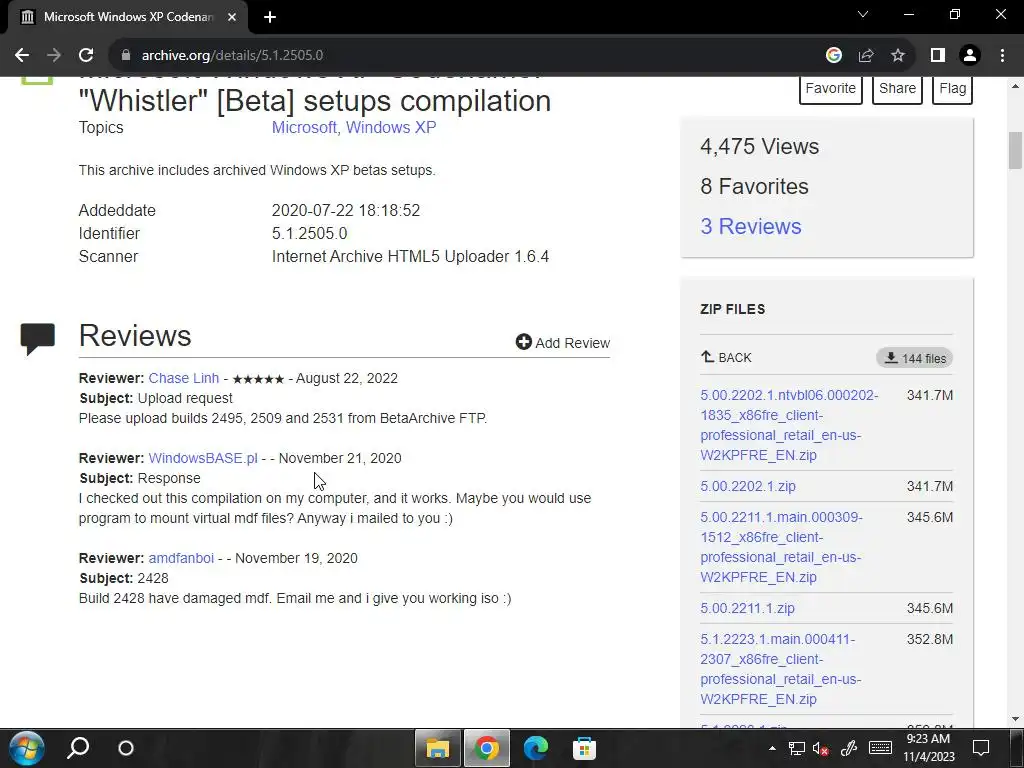Click the 8 Favorites text
Image resolution: width=1024 pixels, height=768 pixels.
pos(754,187)
